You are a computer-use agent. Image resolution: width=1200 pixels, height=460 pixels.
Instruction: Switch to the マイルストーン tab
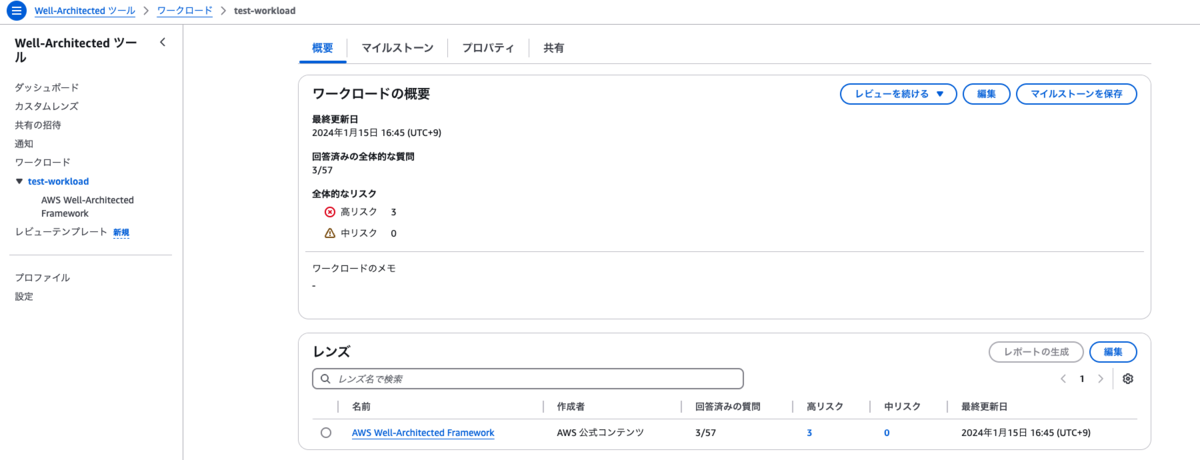(x=397, y=47)
